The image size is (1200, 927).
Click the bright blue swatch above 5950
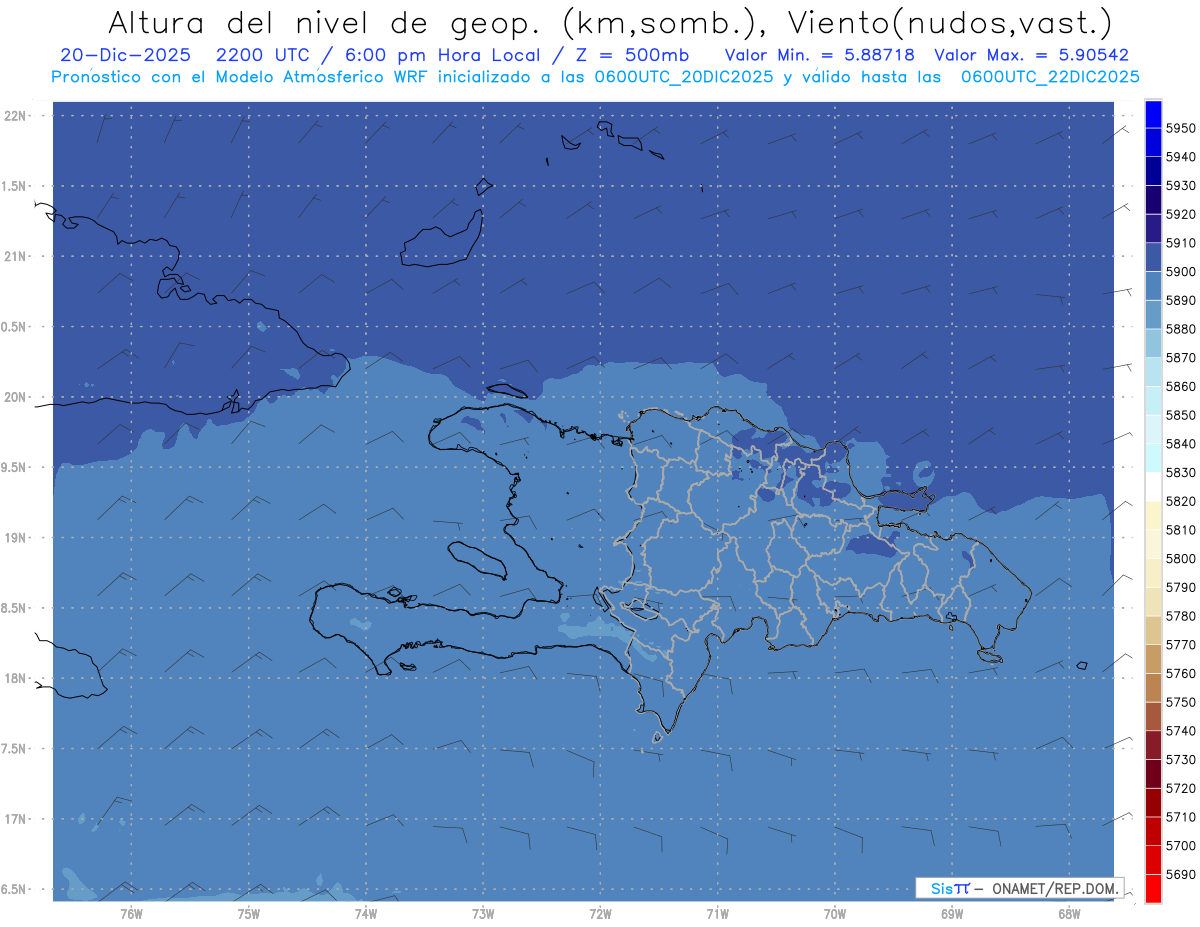(x=1153, y=114)
